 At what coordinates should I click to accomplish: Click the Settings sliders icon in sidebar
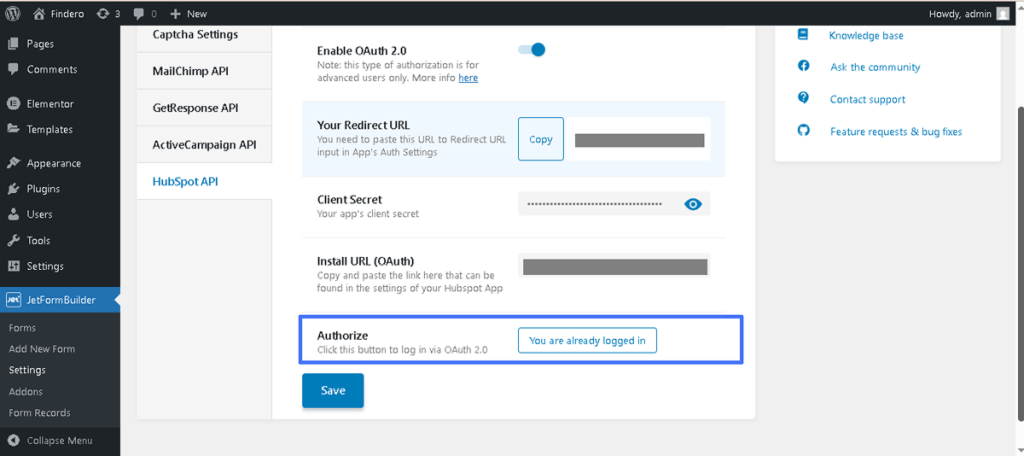tap(13, 266)
